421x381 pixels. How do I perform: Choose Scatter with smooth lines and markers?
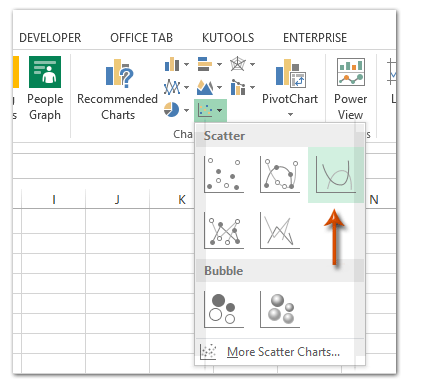[280, 175]
